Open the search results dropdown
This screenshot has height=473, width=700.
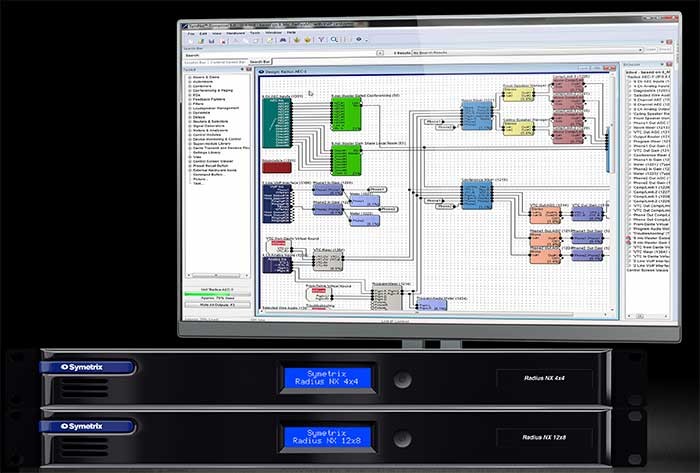coord(641,50)
